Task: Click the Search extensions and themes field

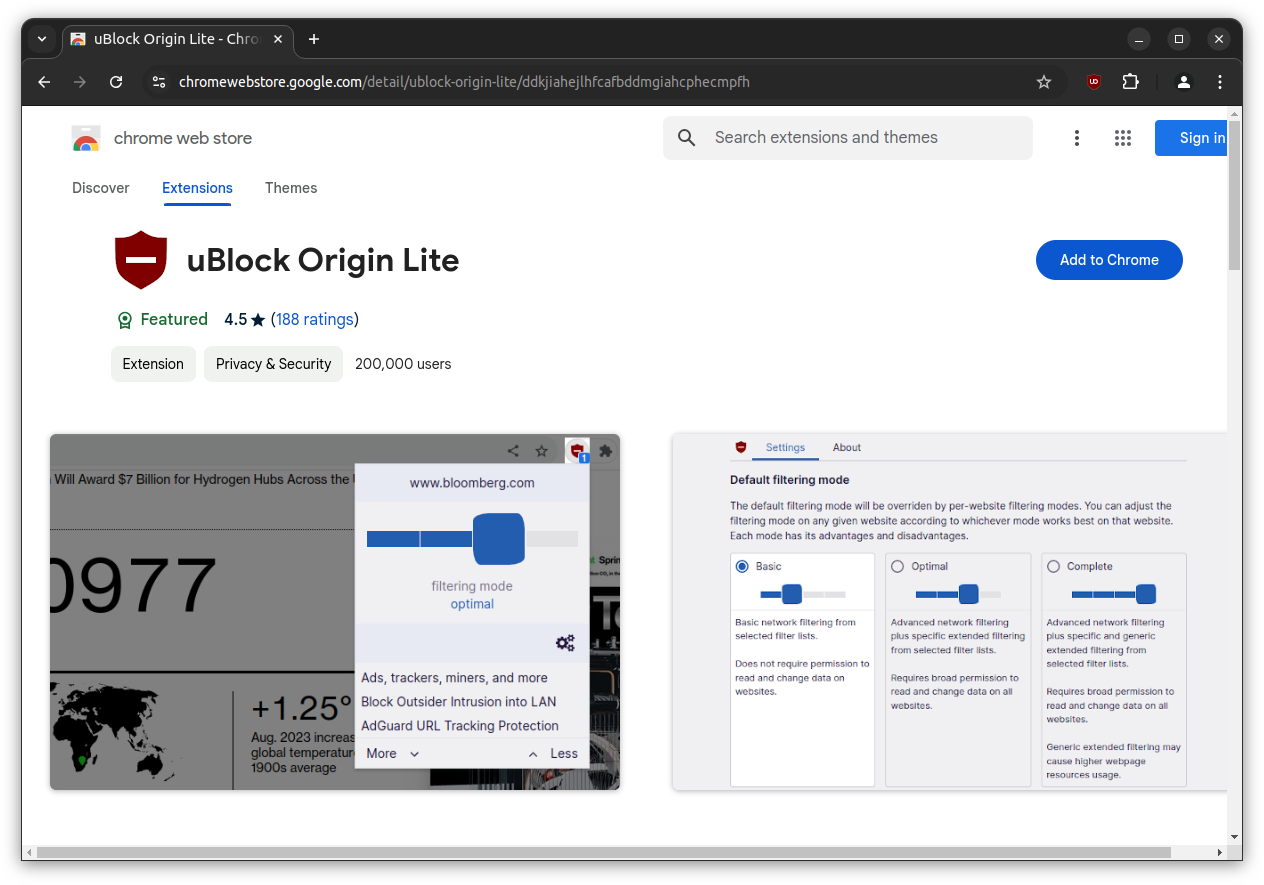Action: coord(848,138)
